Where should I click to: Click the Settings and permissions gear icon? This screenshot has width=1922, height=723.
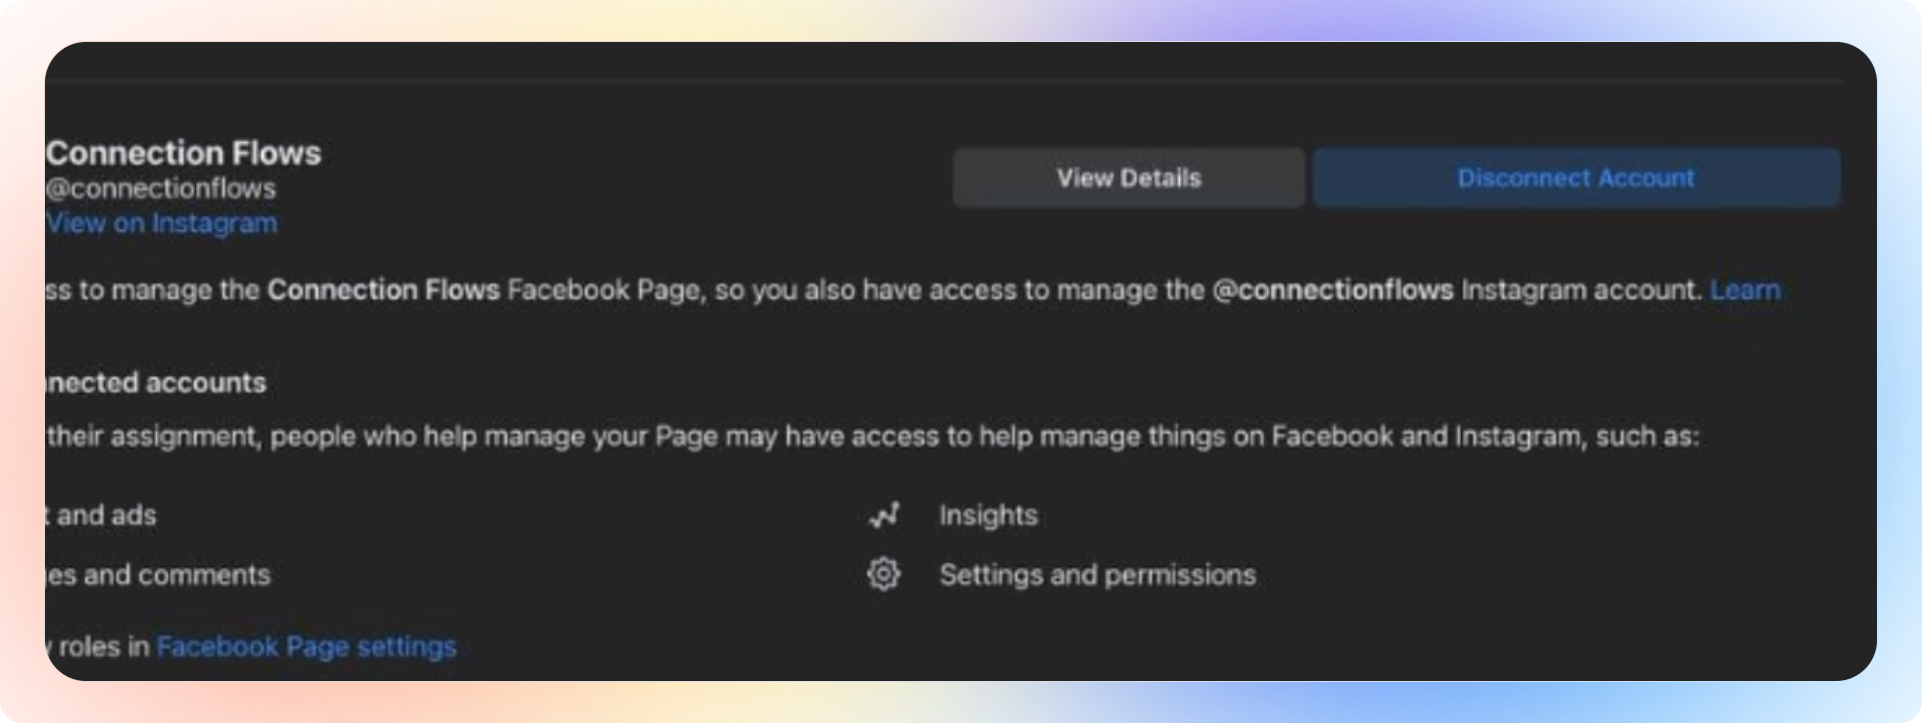pos(884,574)
